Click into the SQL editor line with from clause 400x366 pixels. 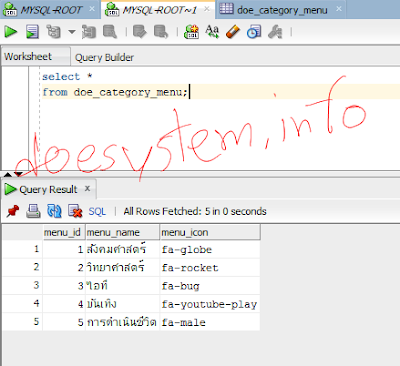[x=220, y=92]
